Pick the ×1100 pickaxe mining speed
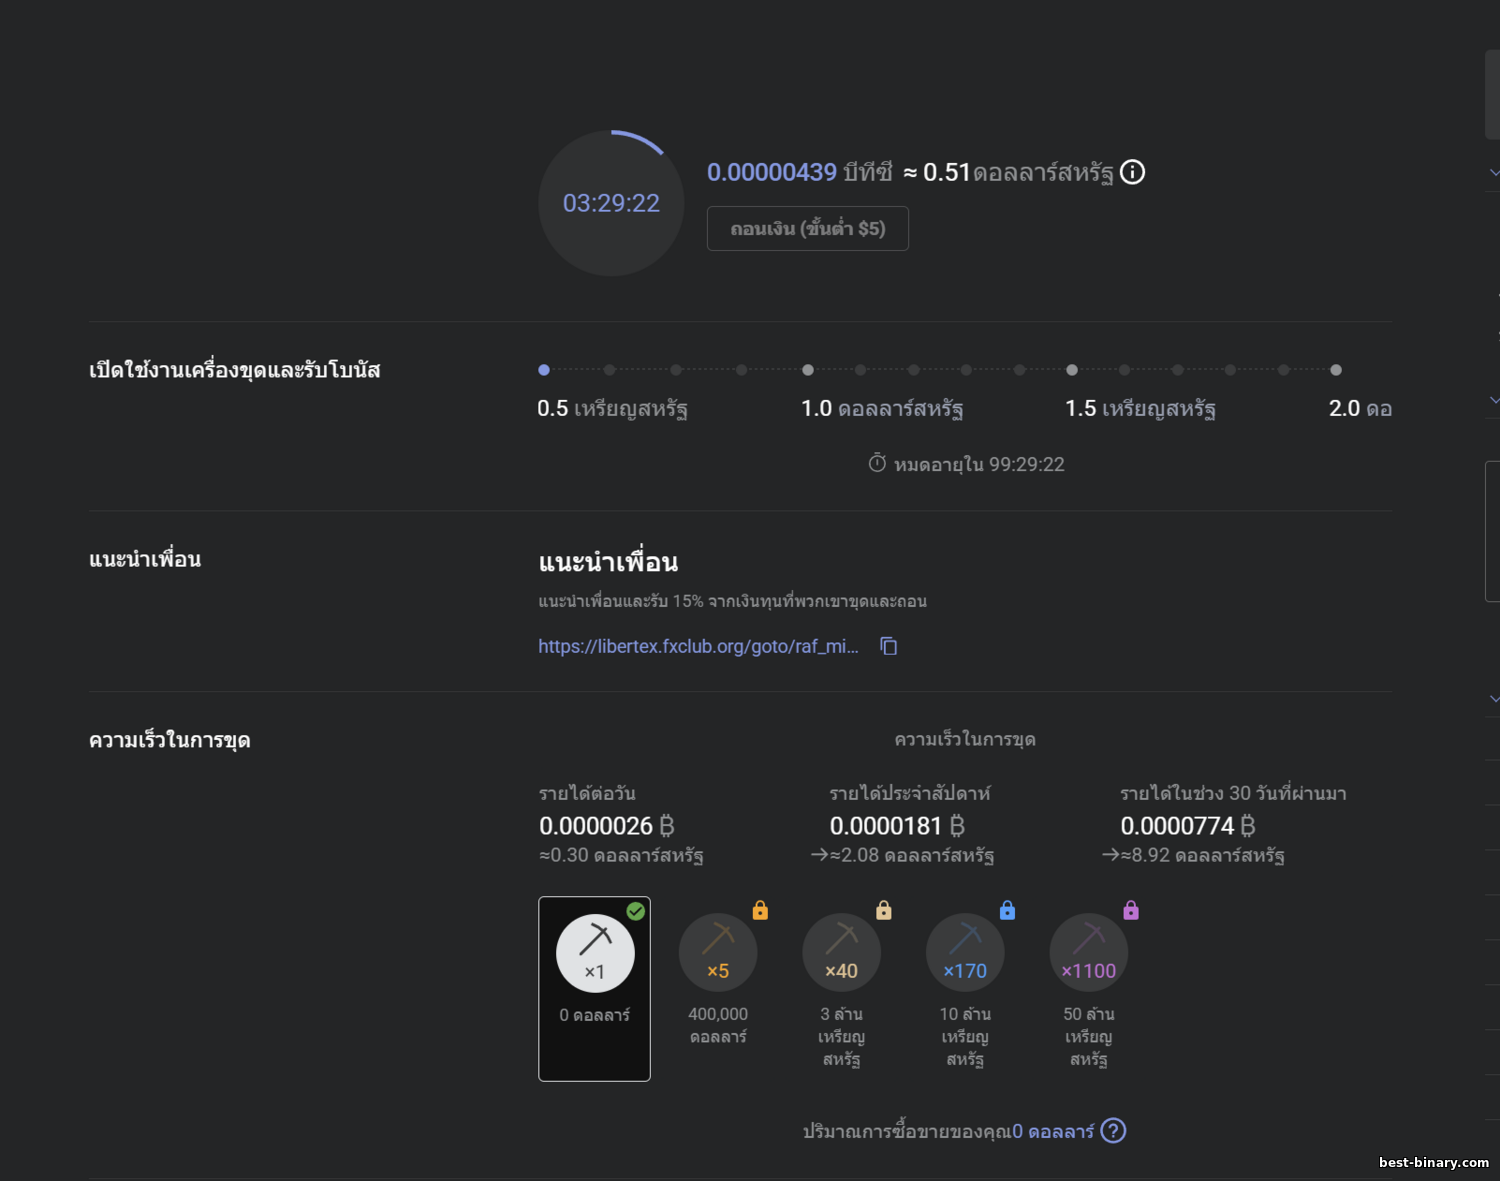This screenshot has width=1500, height=1181. click(x=1088, y=953)
